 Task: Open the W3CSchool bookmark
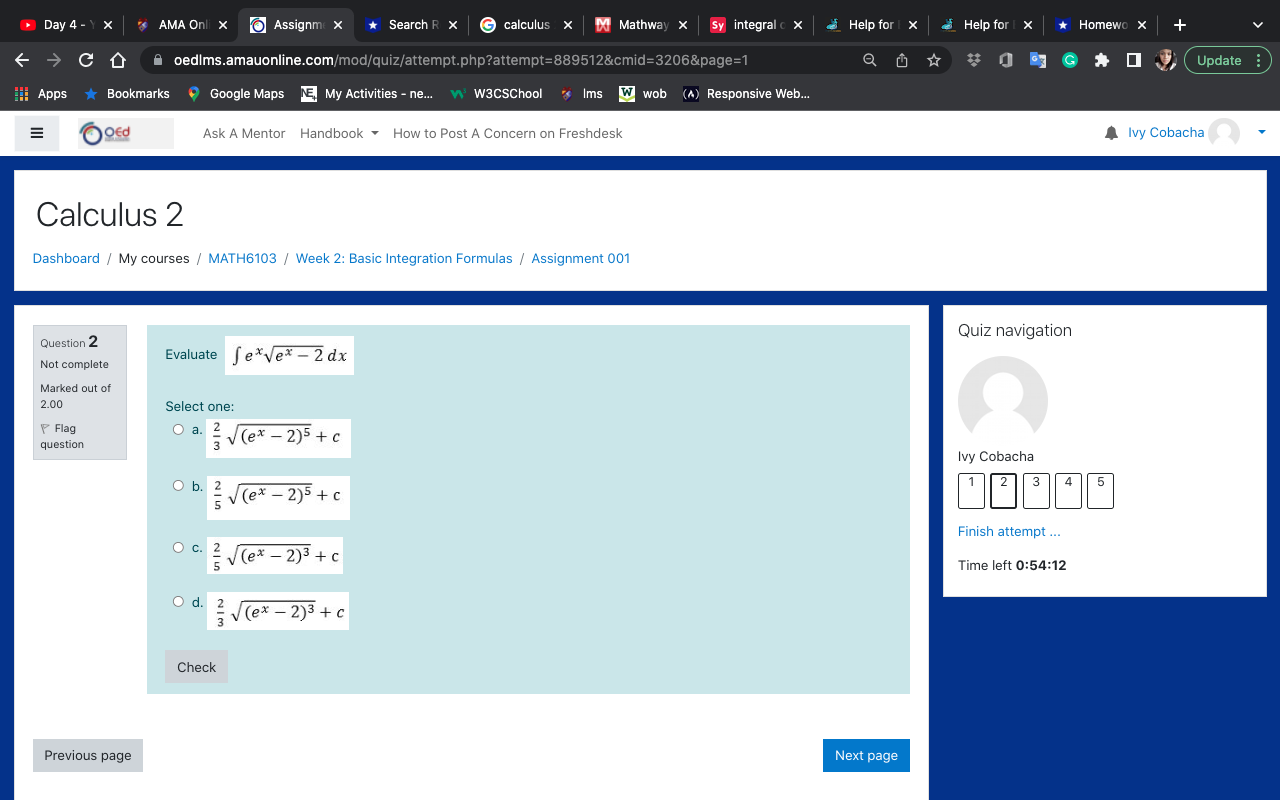click(497, 94)
